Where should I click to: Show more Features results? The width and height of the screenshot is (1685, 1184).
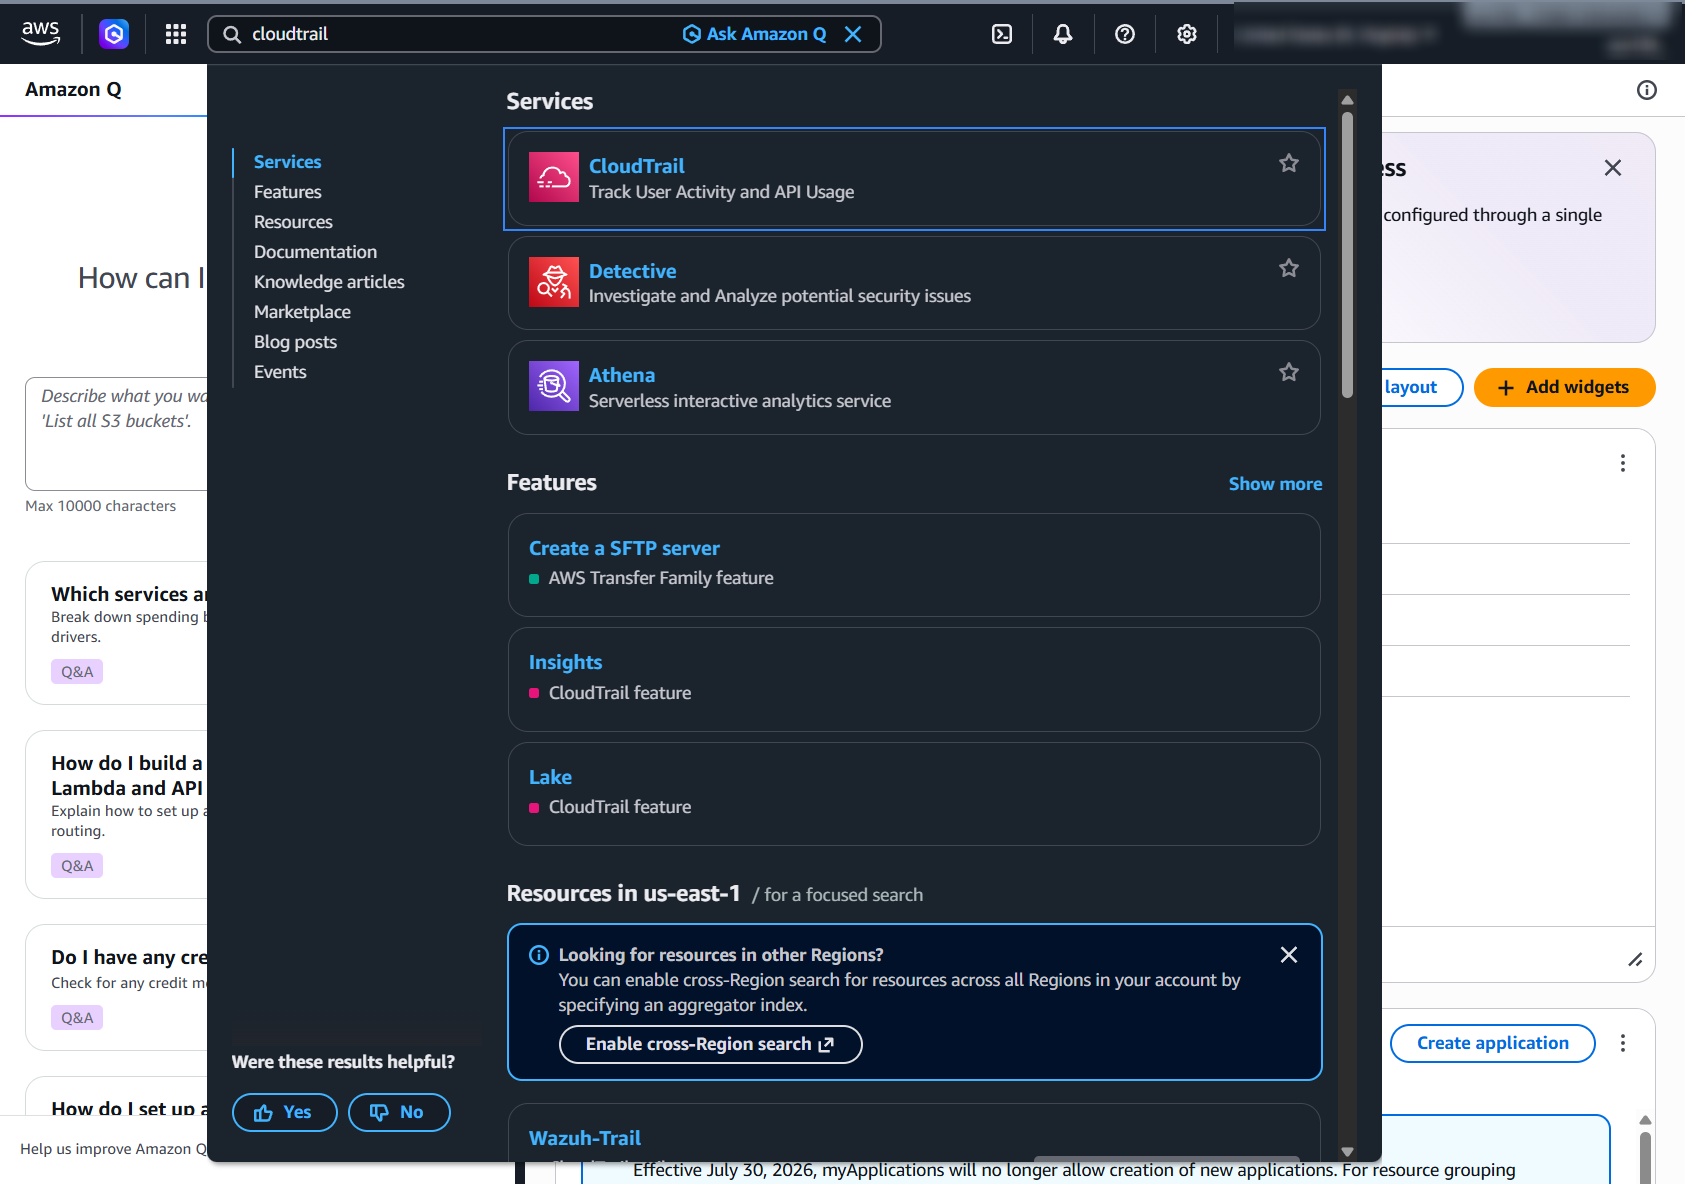(1275, 484)
